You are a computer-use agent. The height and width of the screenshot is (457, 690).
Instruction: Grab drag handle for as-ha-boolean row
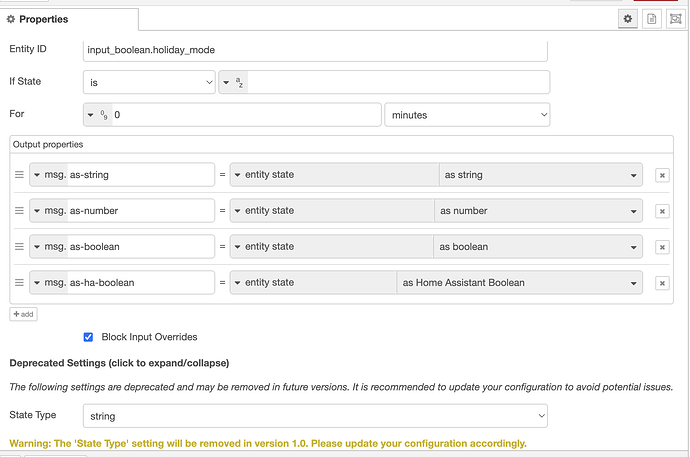click(19, 283)
